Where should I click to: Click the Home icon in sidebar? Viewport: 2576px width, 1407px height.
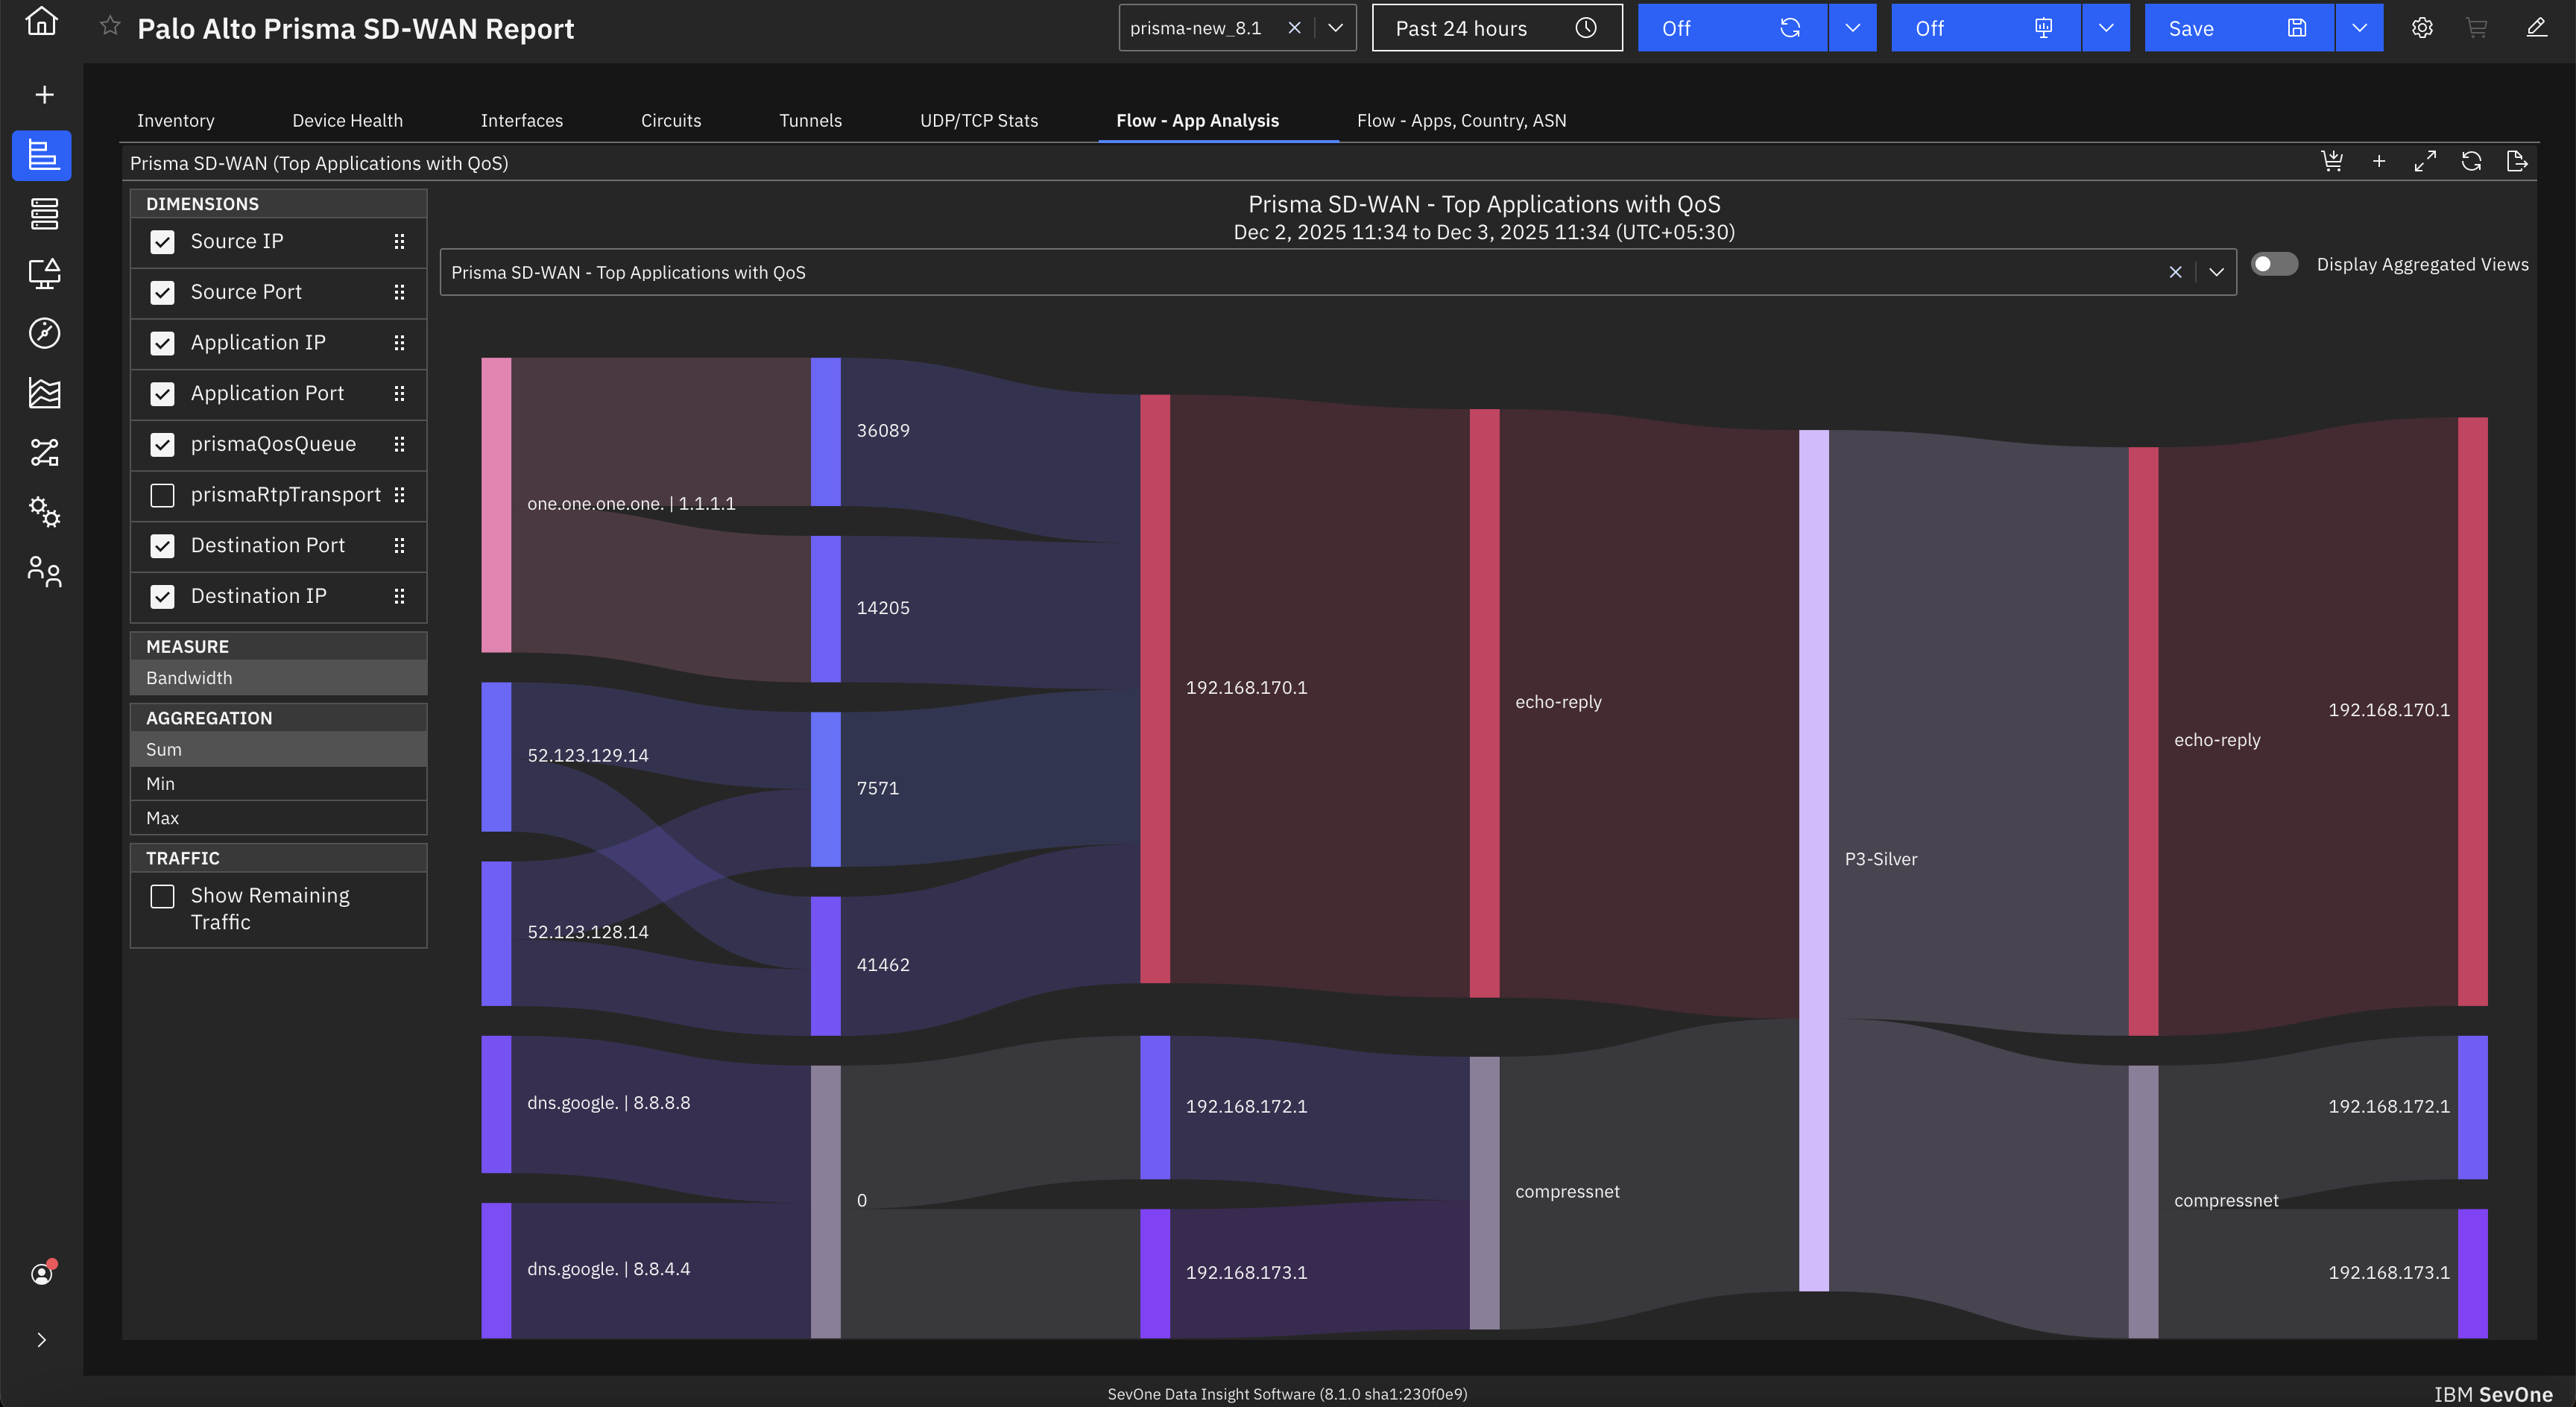coord(41,22)
